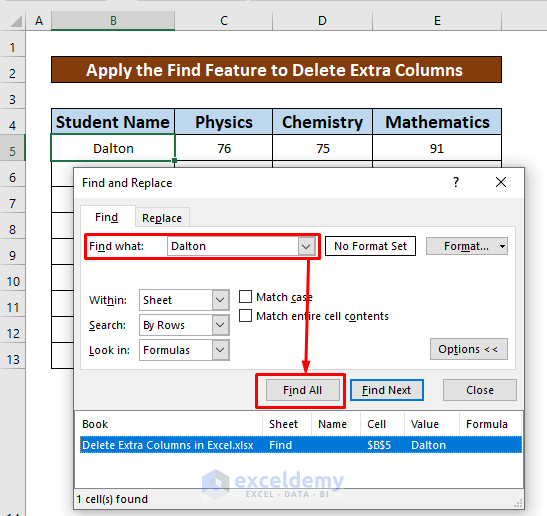Click the No Format Set preview box
Viewport: 547px width, 516px height.
(370, 246)
